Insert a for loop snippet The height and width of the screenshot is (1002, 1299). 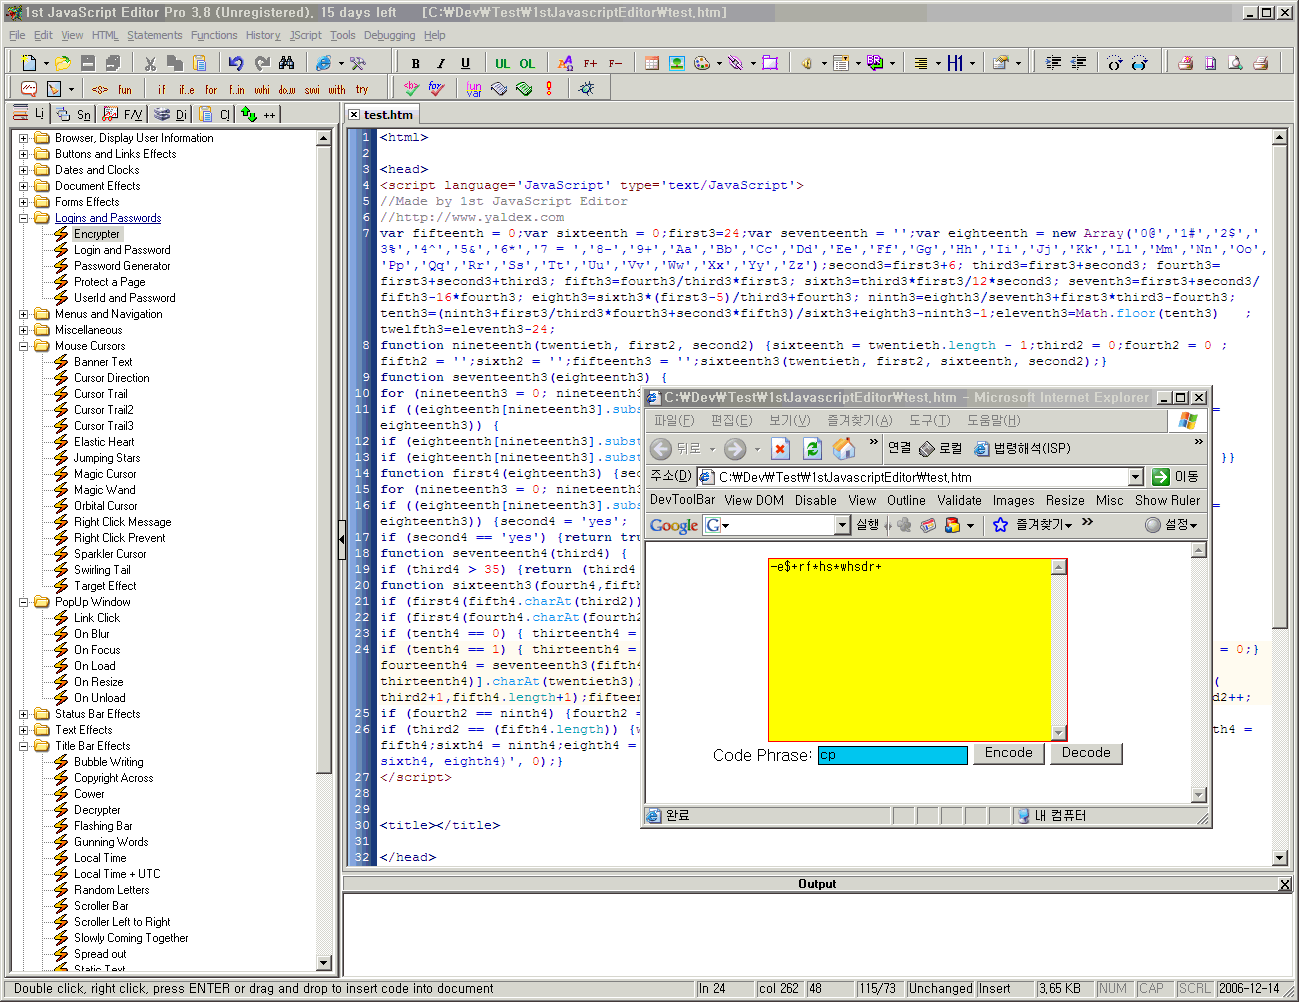pos(211,89)
